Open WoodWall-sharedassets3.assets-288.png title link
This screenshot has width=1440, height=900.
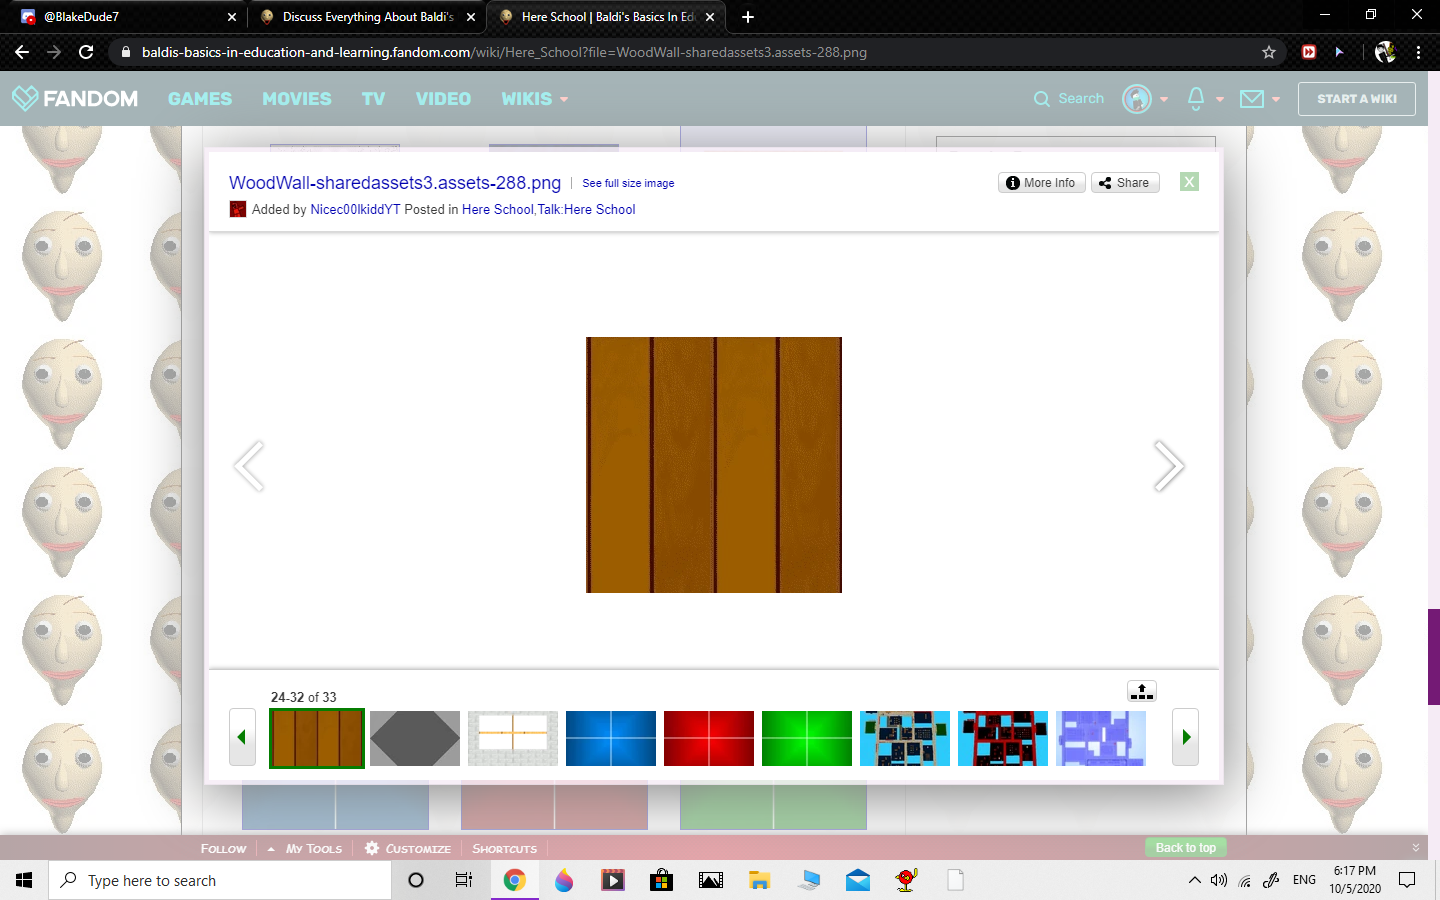(x=395, y=183)
